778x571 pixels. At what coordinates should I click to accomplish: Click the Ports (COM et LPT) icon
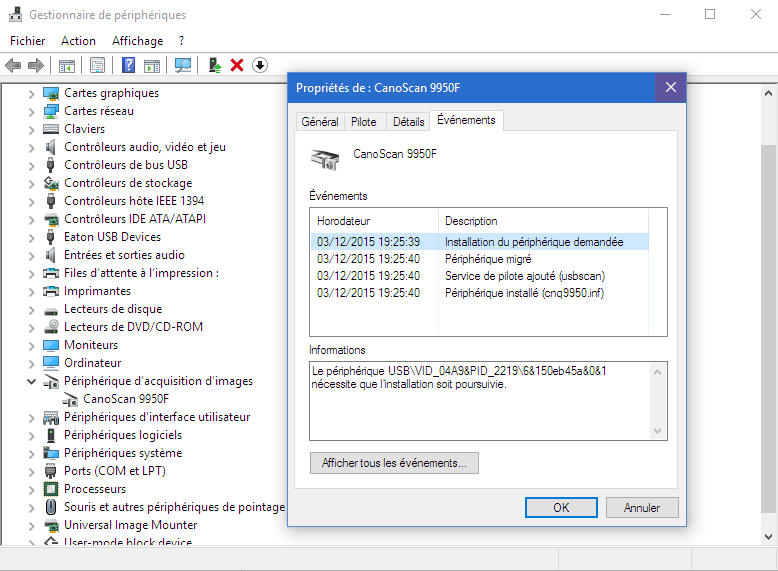click(50, 471)
